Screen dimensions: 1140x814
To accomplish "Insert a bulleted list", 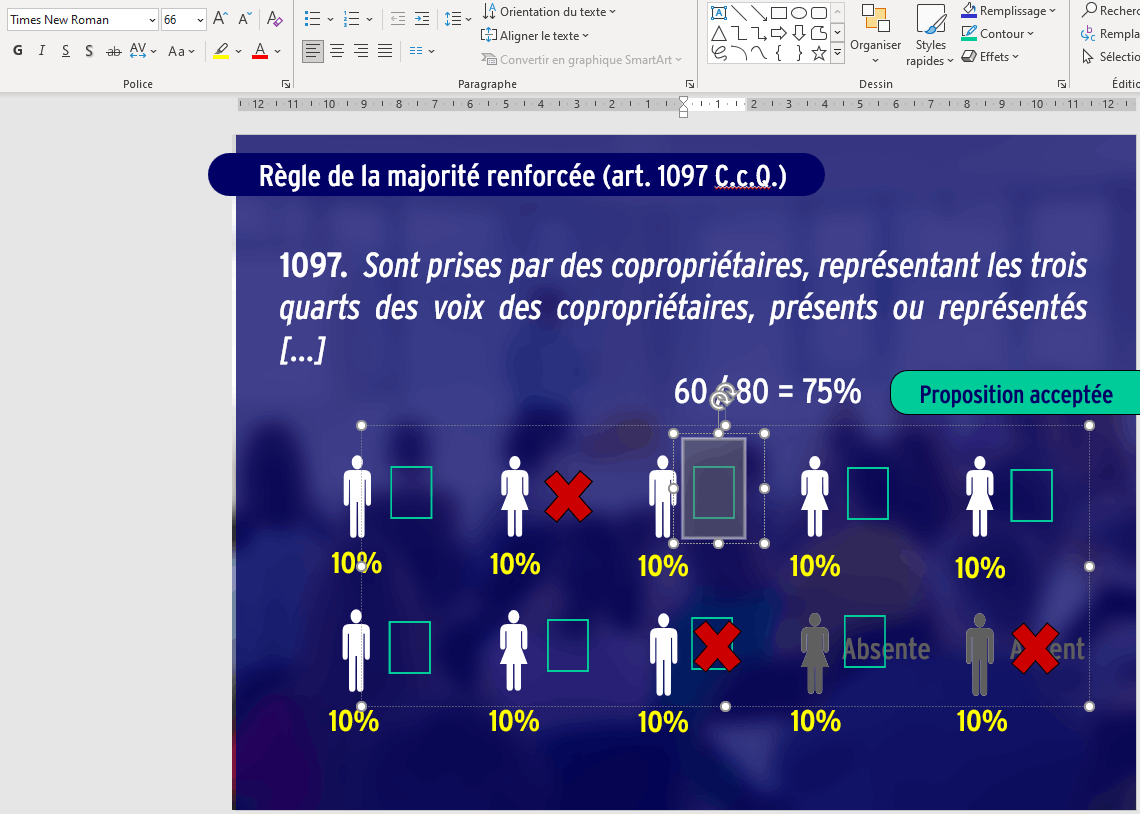I will click(x=313, y=19).
